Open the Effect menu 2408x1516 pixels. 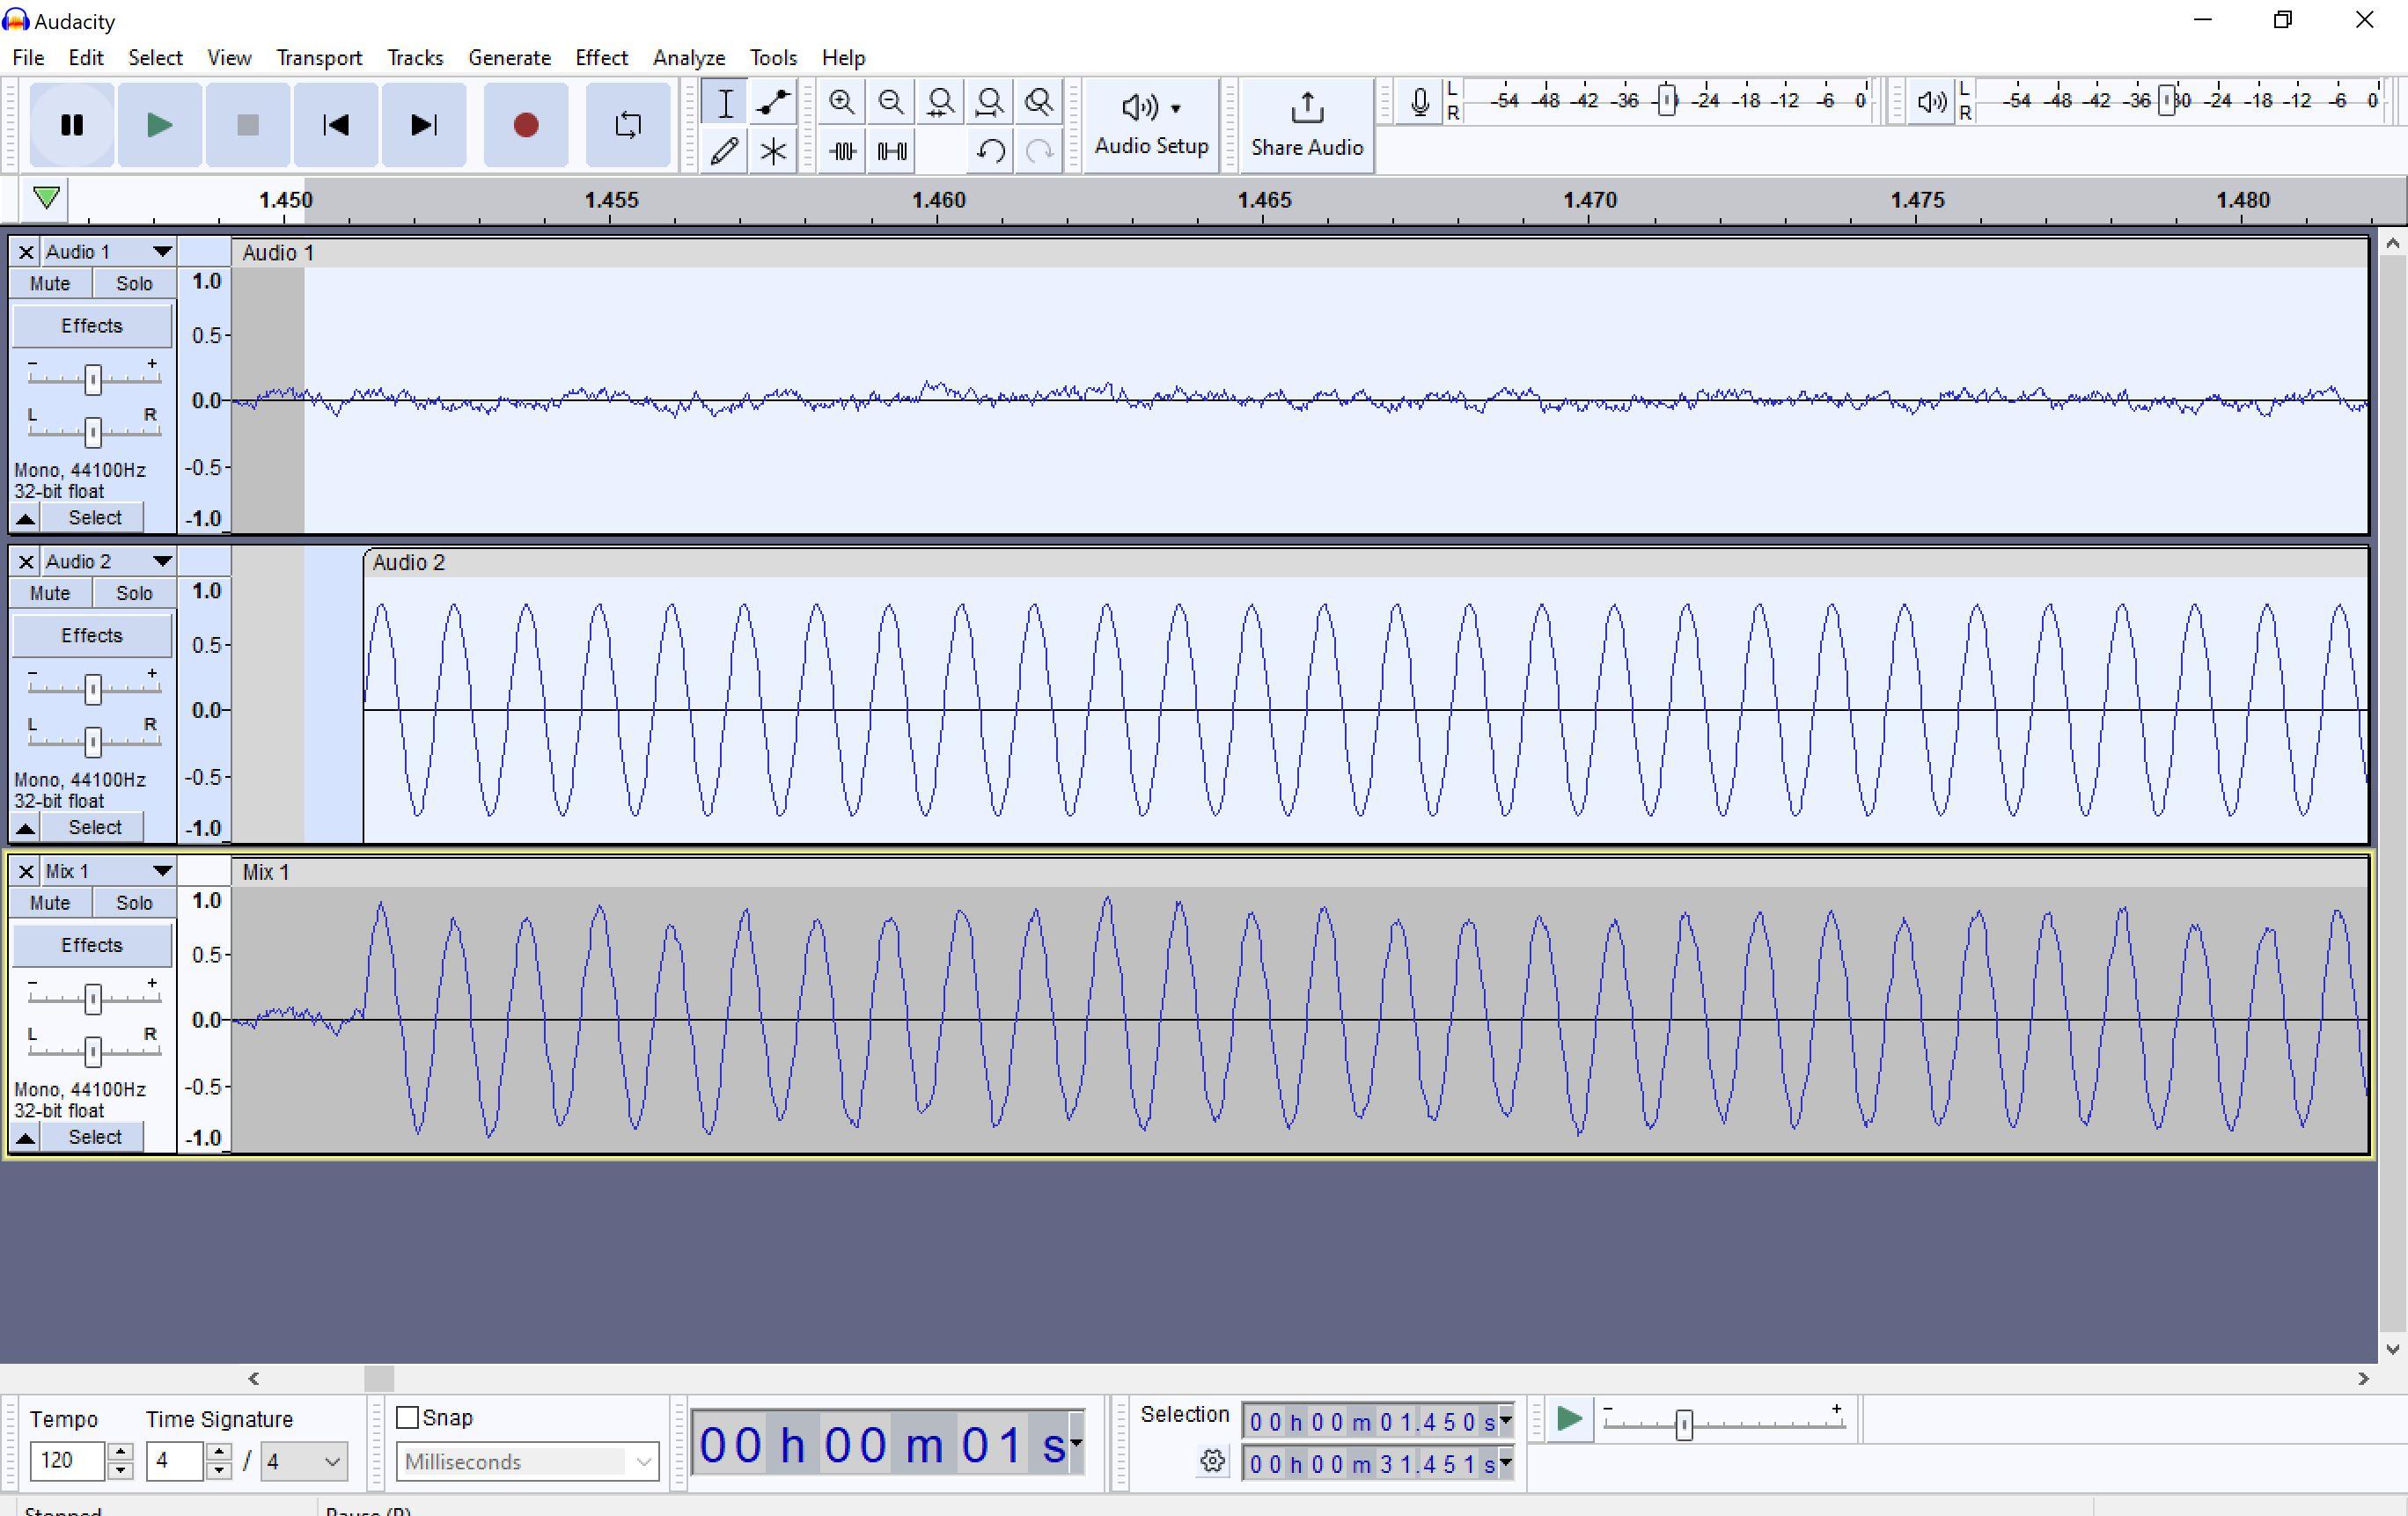click(601, 58)
